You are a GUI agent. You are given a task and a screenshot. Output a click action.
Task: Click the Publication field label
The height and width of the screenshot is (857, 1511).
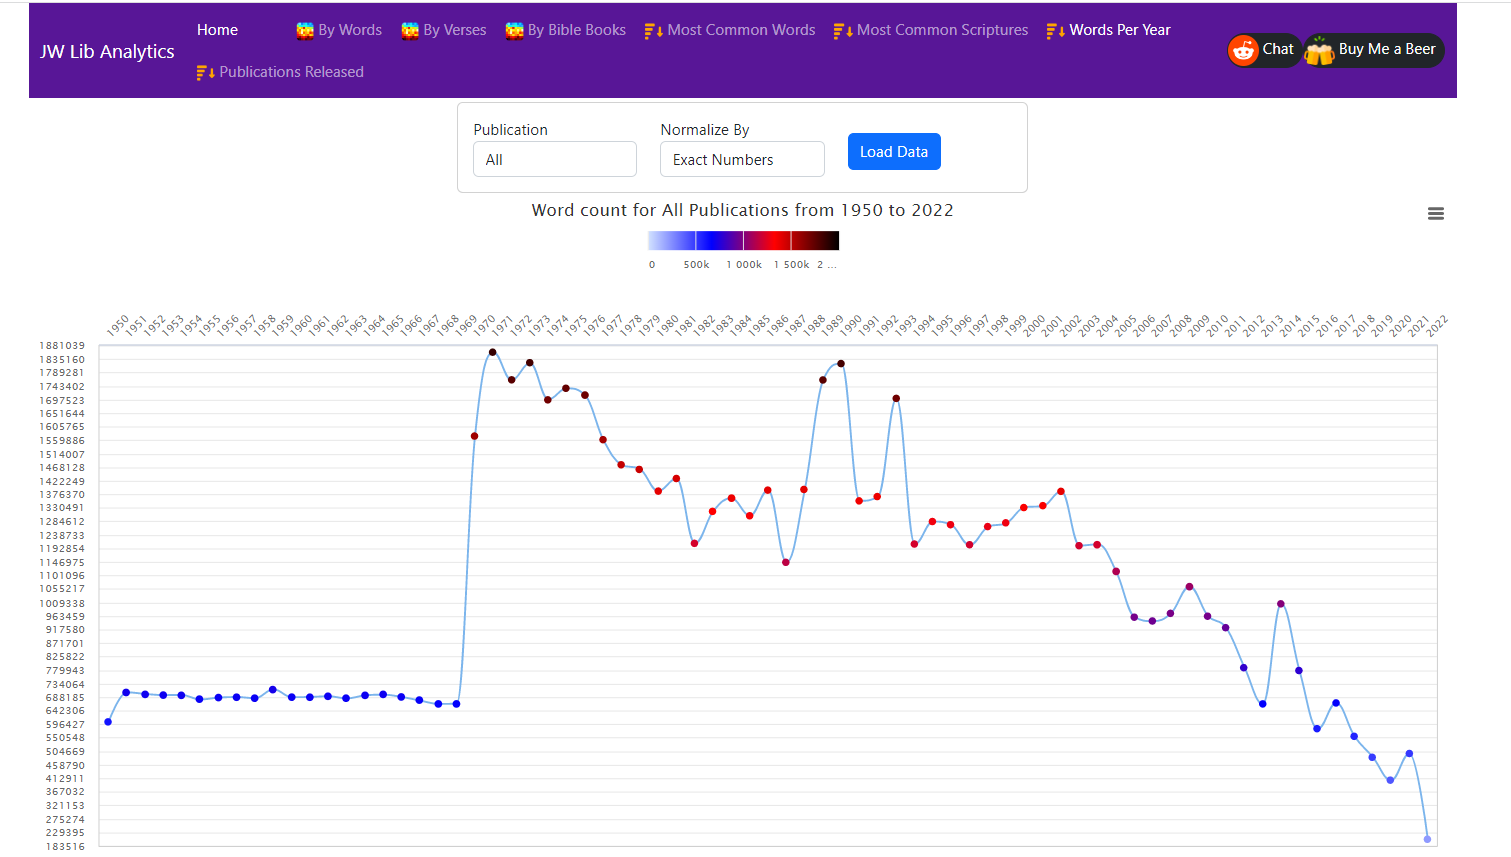pyautogui.click(x=510, y=130)
